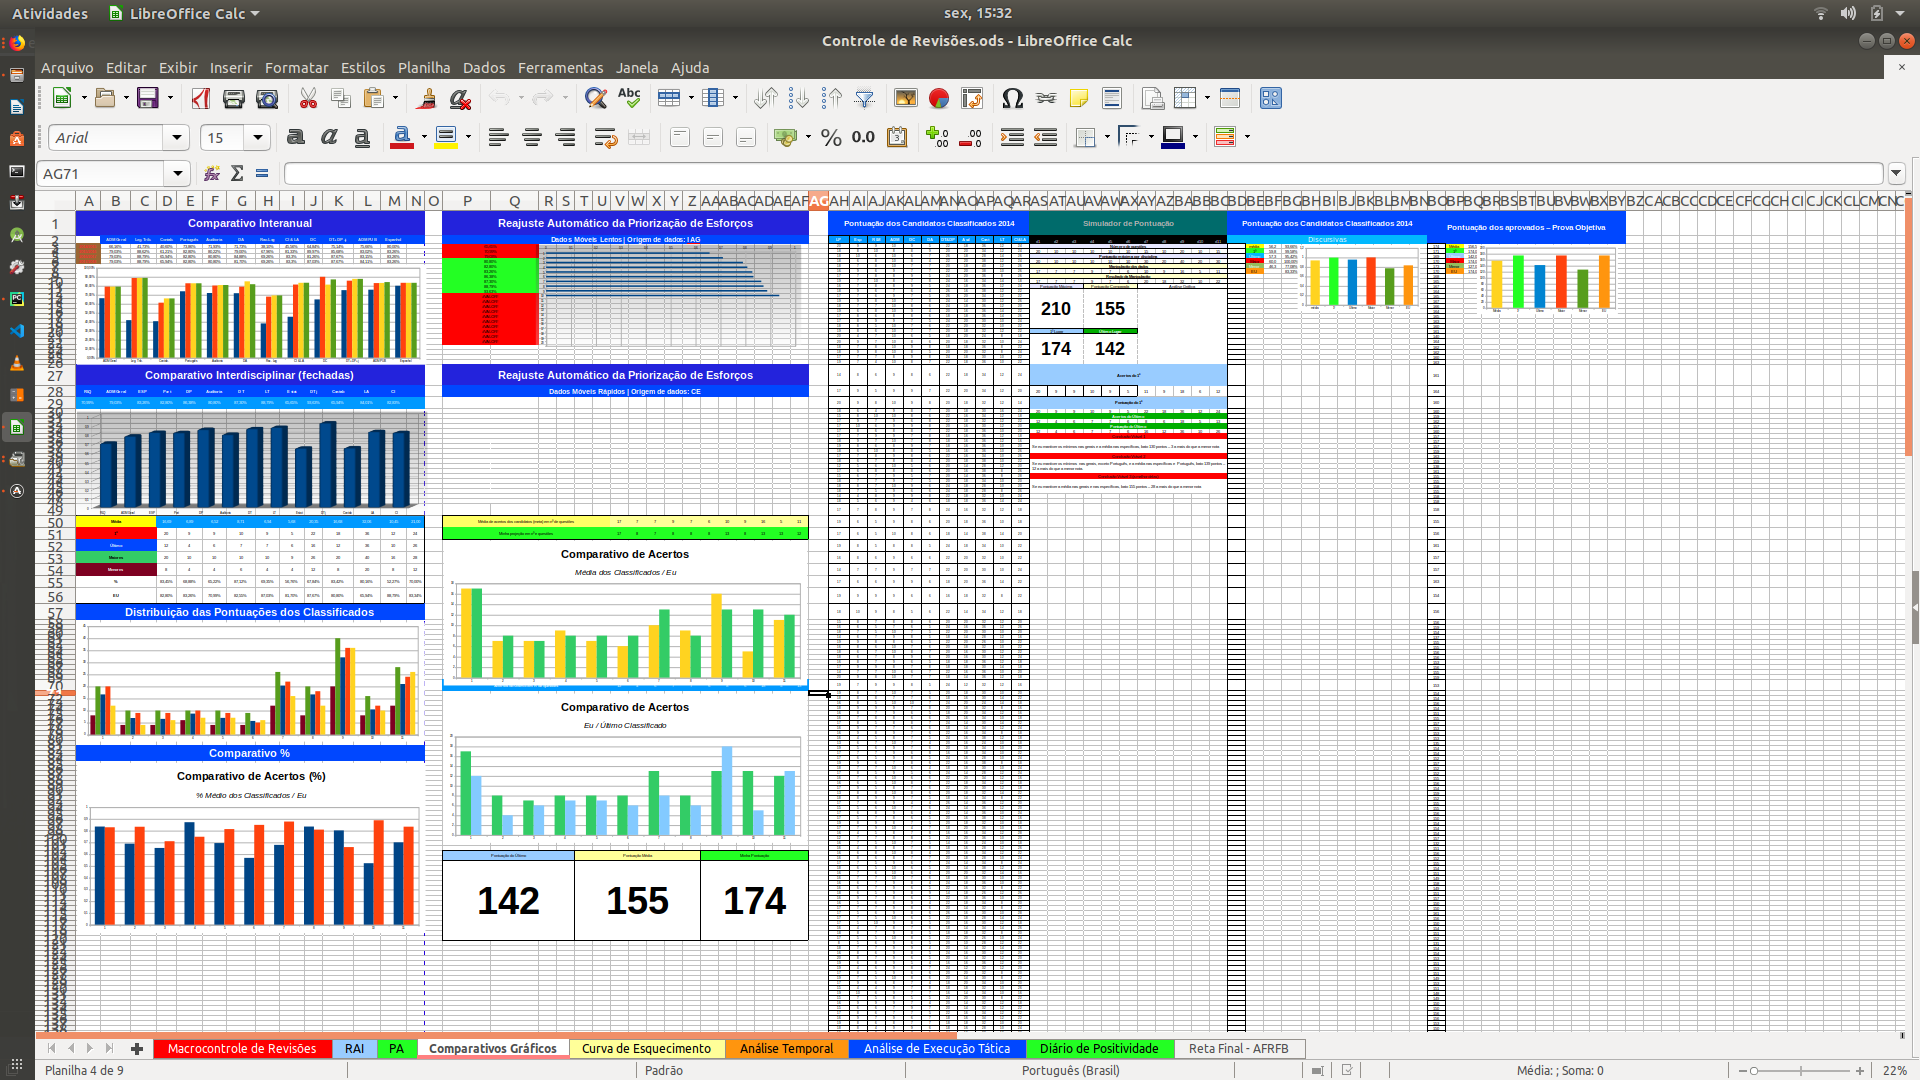
Task: Toggle align top vertical alignment
Action: [680, 137]
